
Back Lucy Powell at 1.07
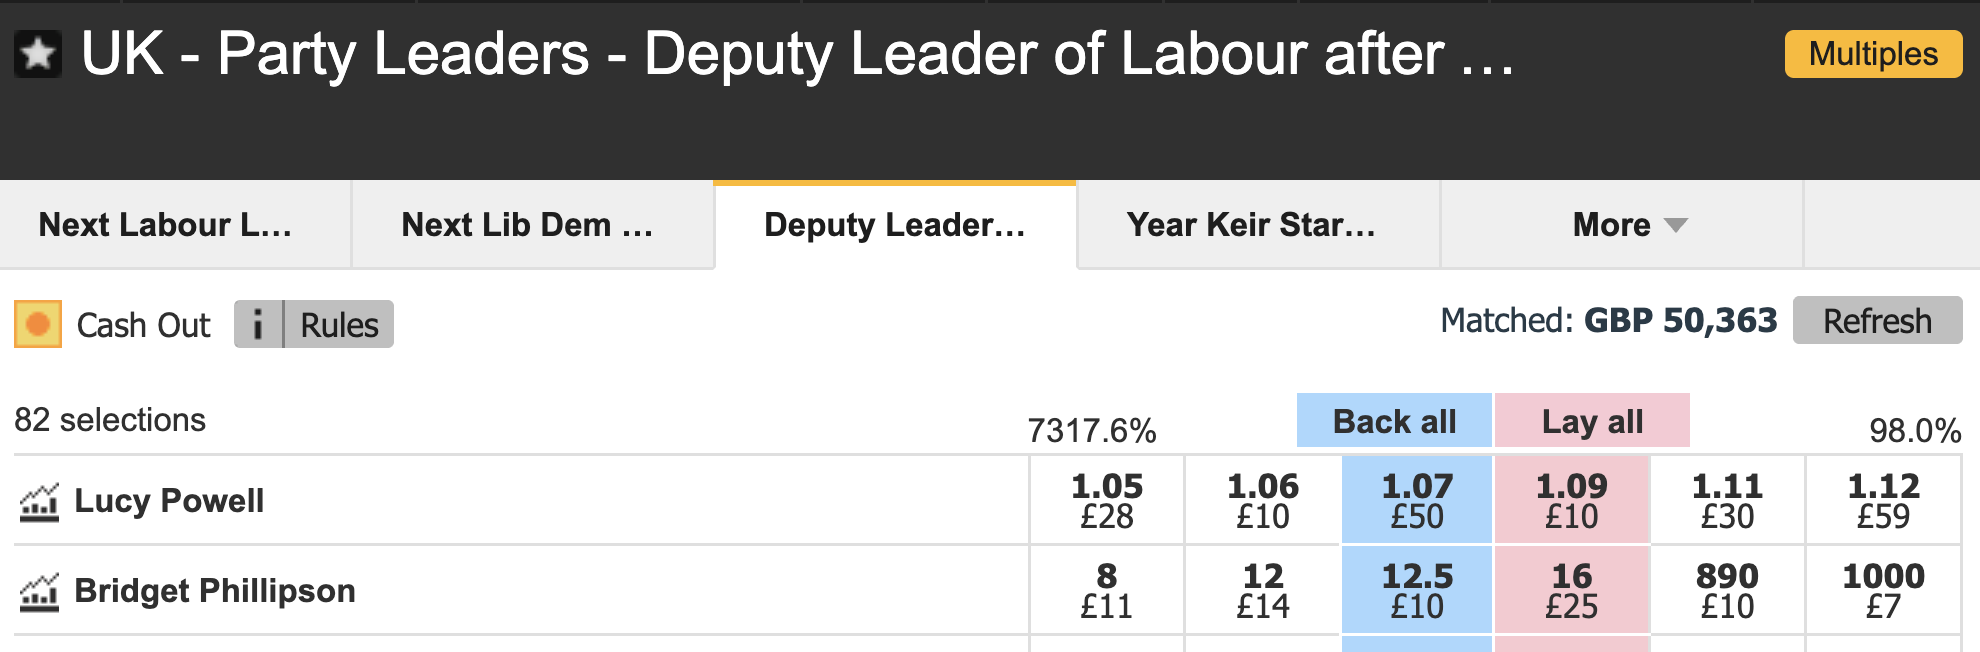tap(1416, 501)
